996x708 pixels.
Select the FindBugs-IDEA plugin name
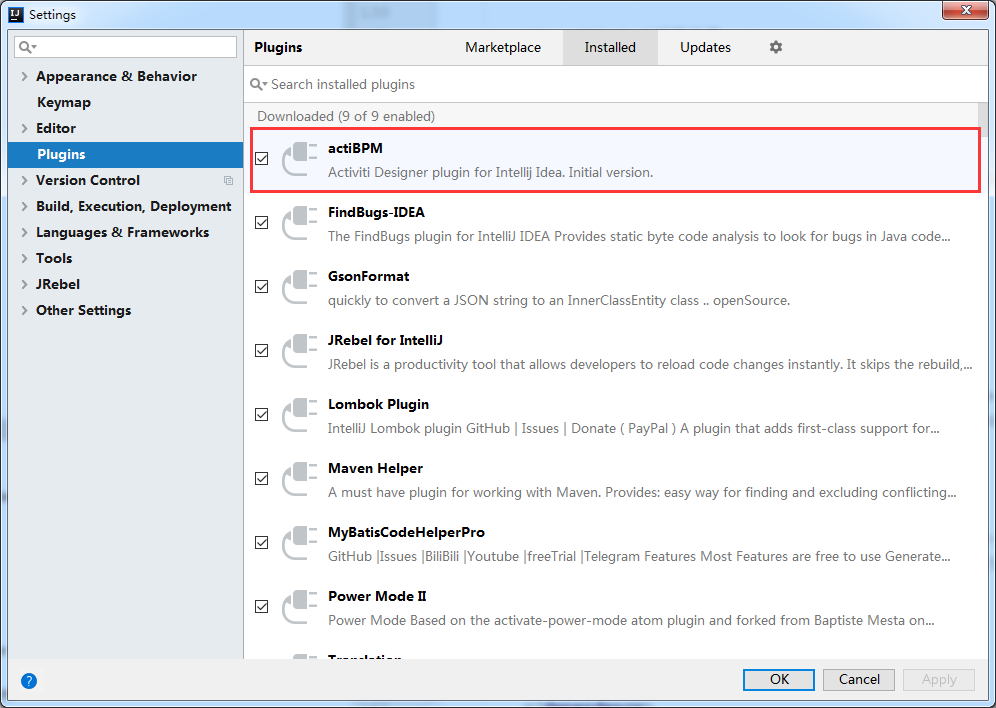376,212
